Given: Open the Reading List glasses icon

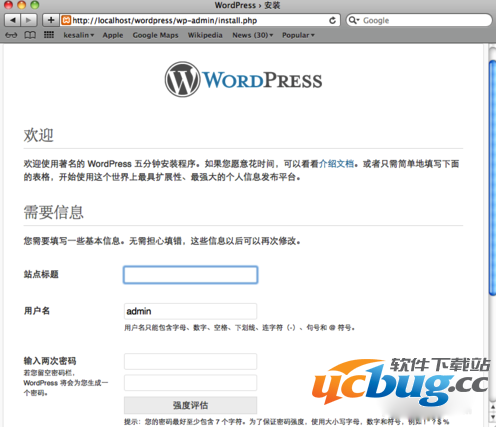Looking at the screenshot, I should tap(11, 35).
